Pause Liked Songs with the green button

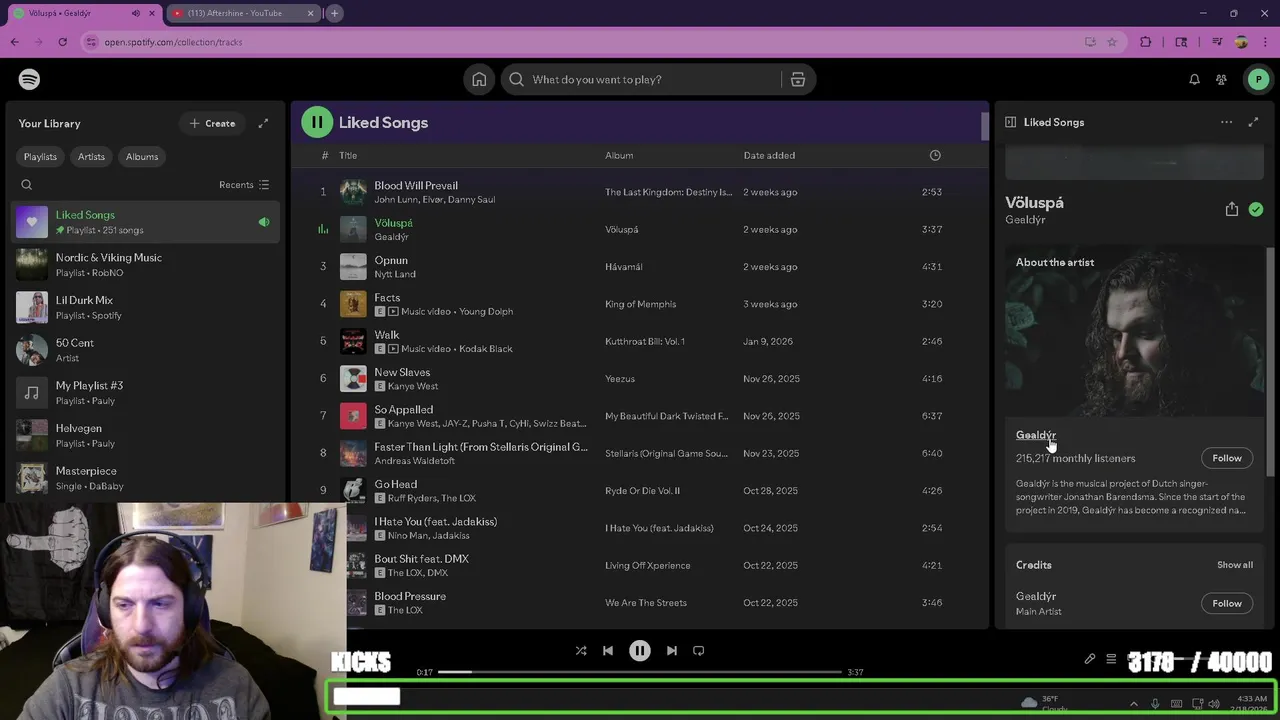pos(317,122)
